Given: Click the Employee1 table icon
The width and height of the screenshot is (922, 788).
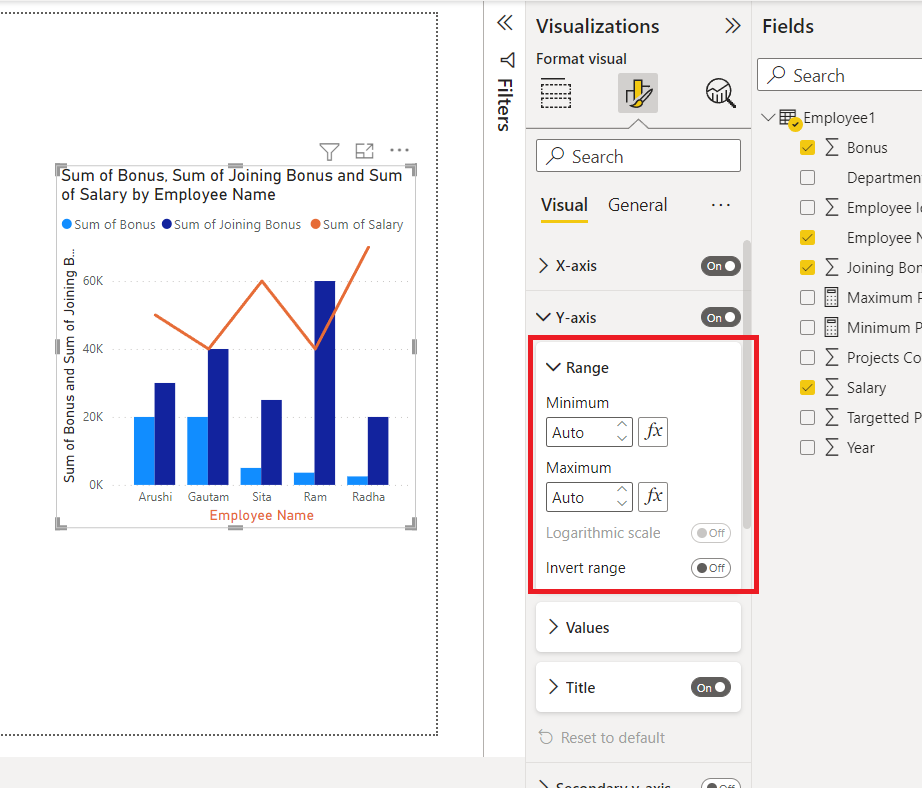Looking at the screenshot, I should (790, 119).
